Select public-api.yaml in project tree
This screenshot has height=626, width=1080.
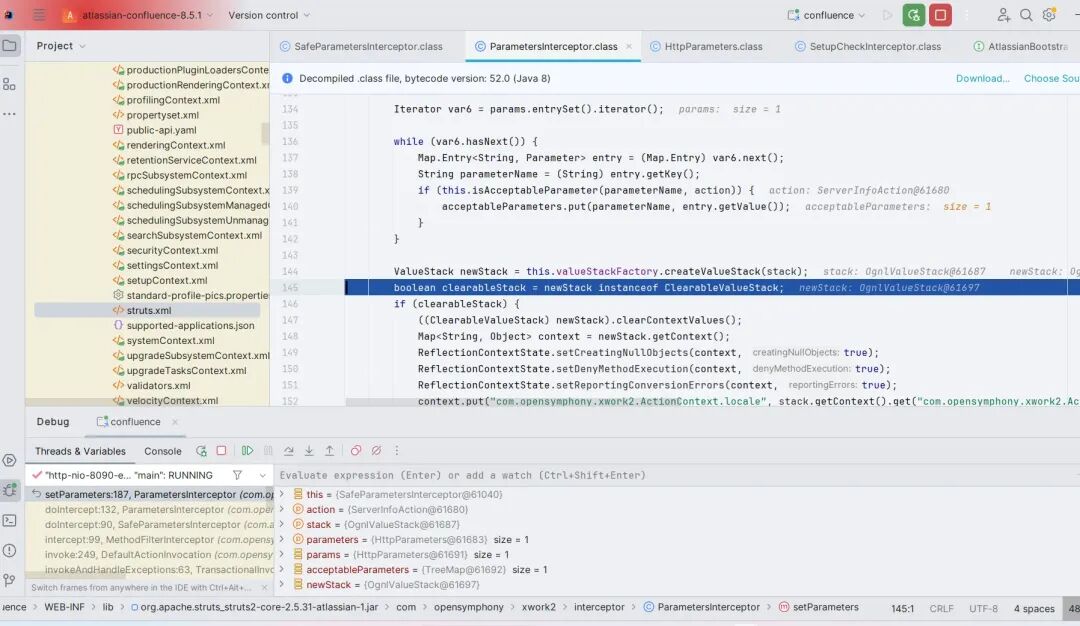161,130
